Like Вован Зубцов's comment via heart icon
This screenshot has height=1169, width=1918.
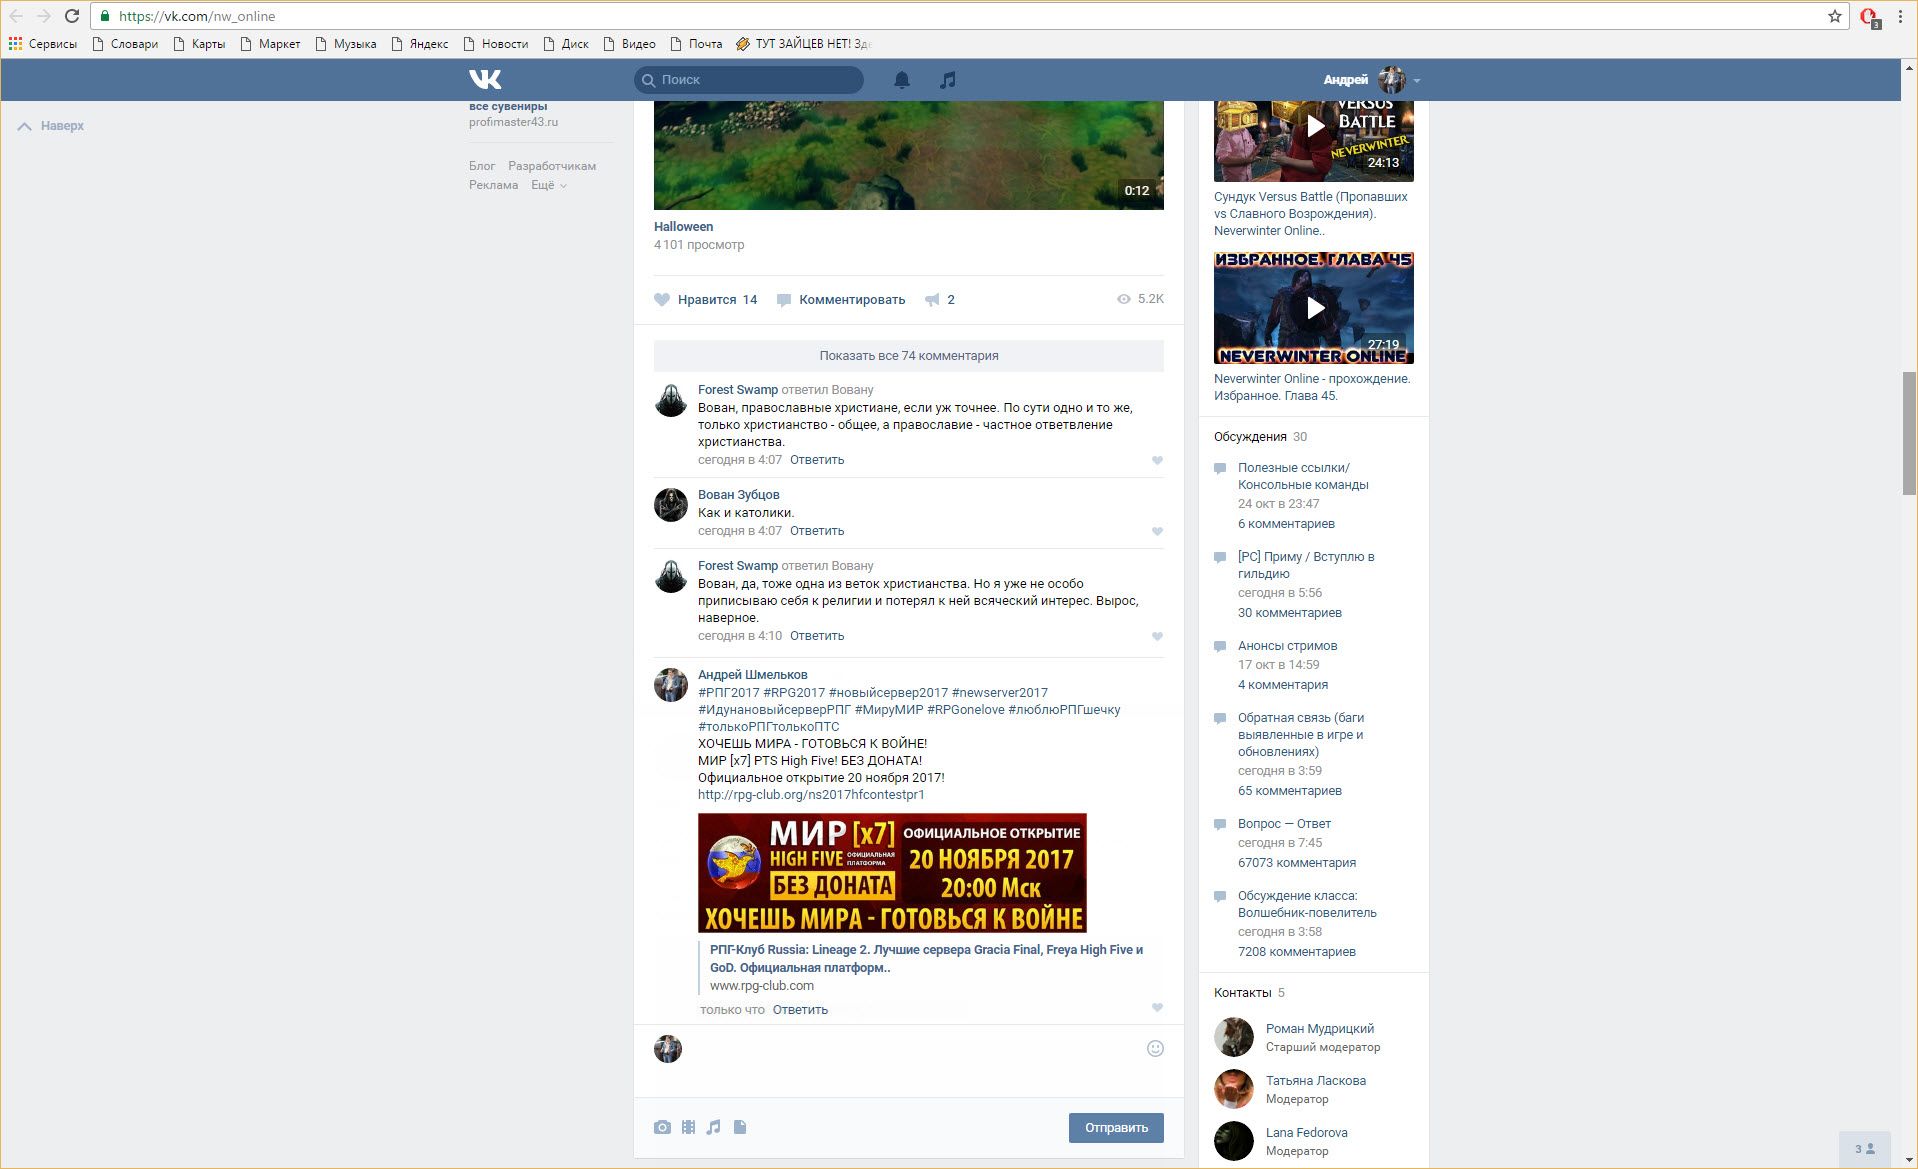click(1157, 532)
